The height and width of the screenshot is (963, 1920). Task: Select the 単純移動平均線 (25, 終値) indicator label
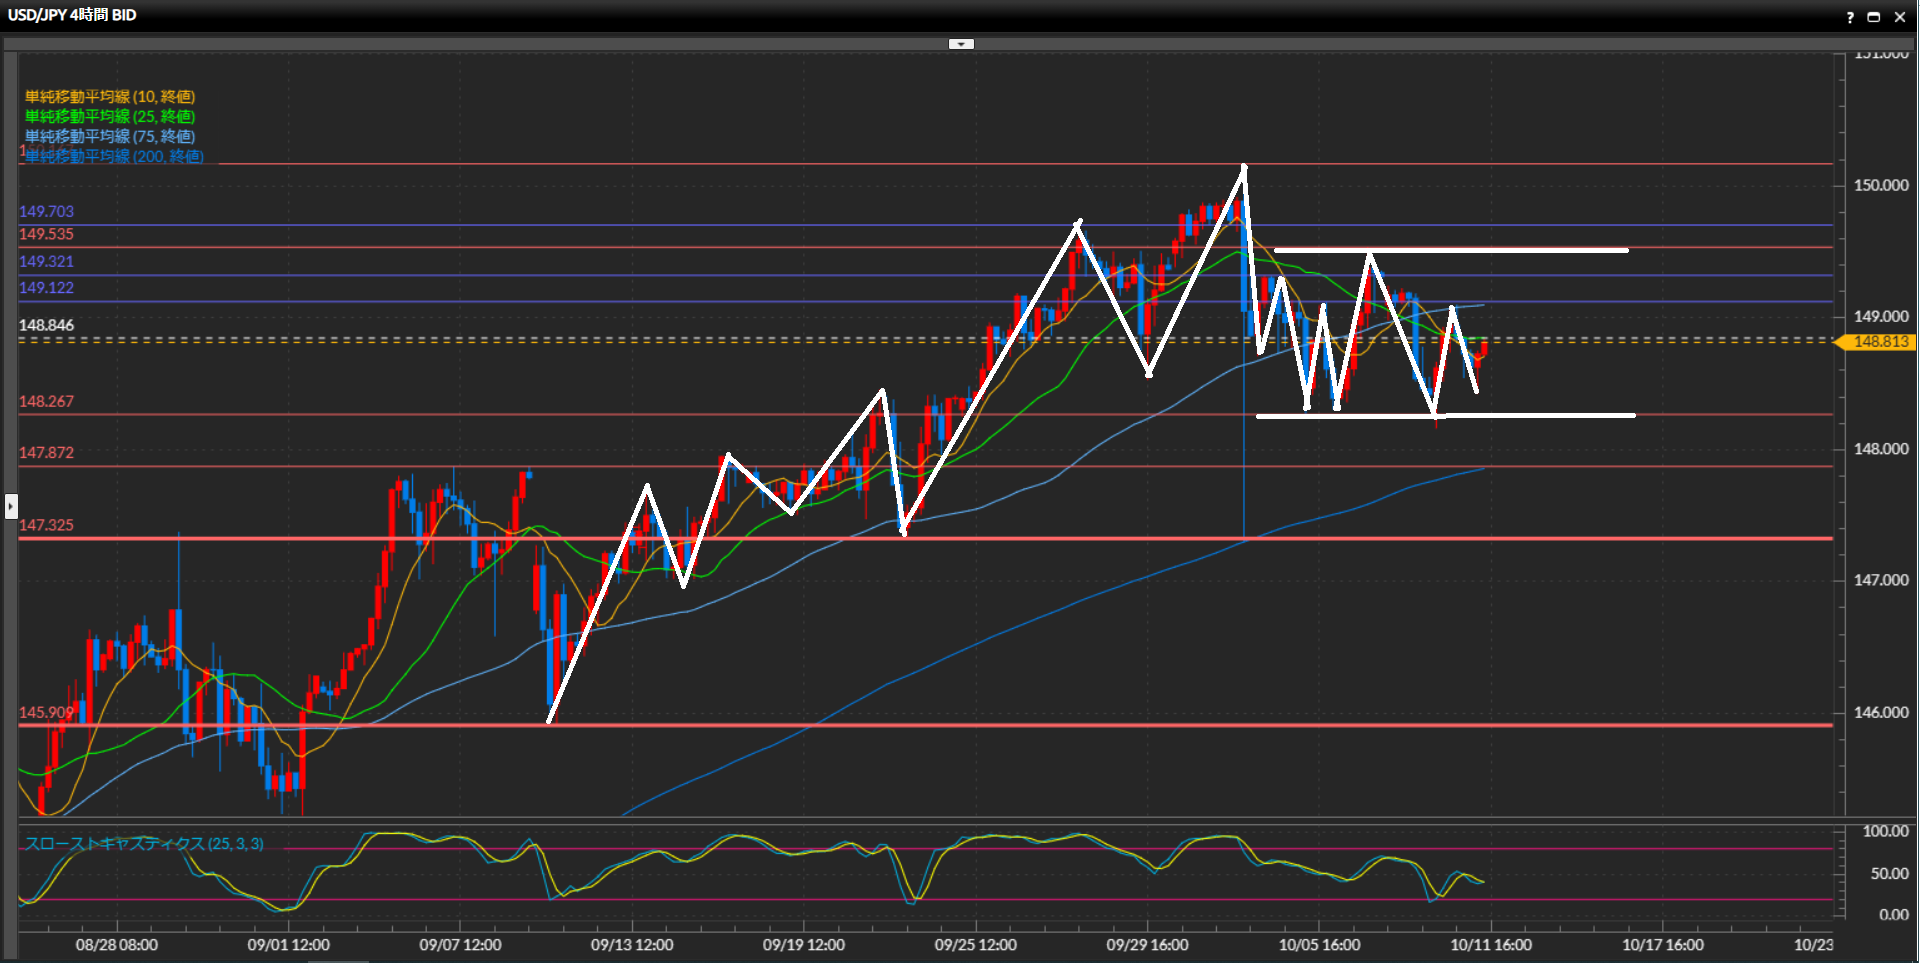click(x=110, y=117)
